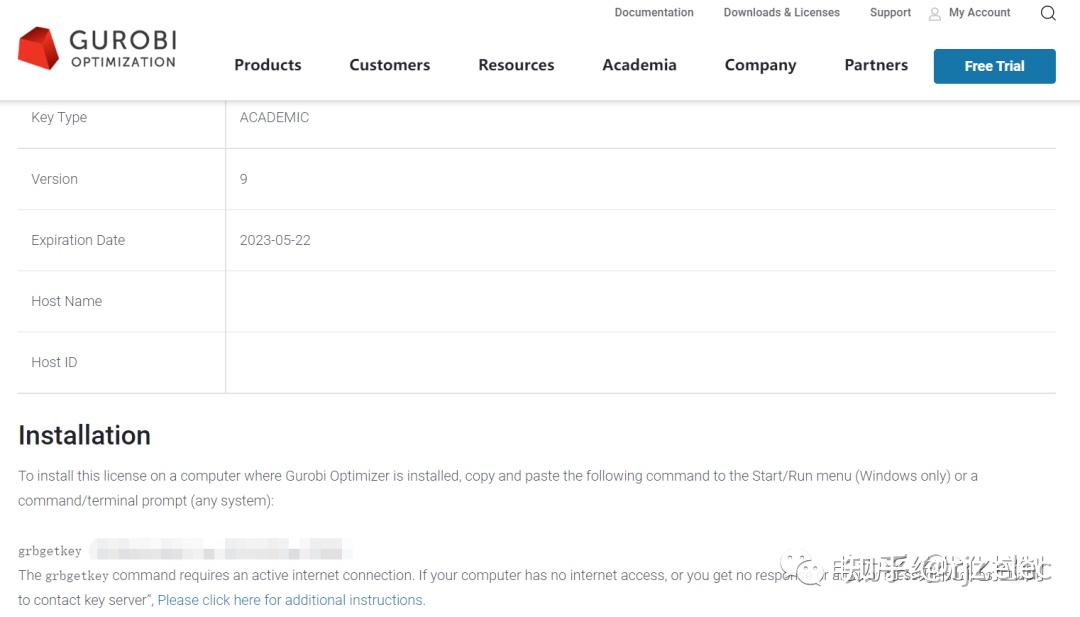Viewport: 1080px width, 617px height.
Task: Select the Partners menu item
Action: pyautogui.click(x=876, y=65)
